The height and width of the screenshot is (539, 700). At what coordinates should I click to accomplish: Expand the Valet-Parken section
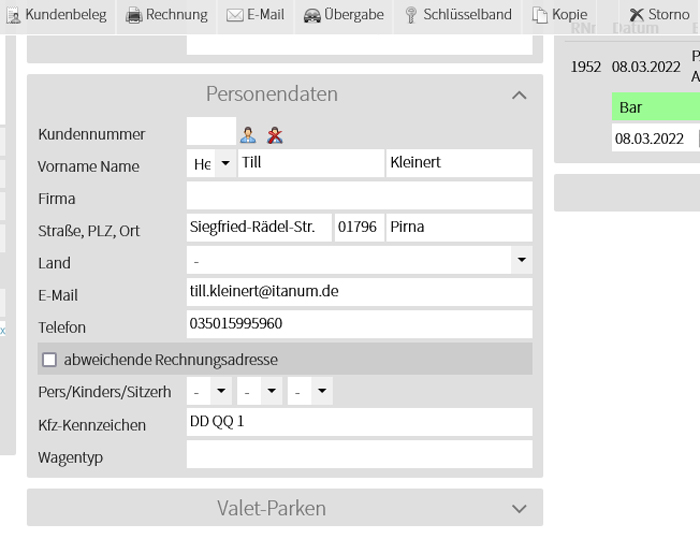519,509
